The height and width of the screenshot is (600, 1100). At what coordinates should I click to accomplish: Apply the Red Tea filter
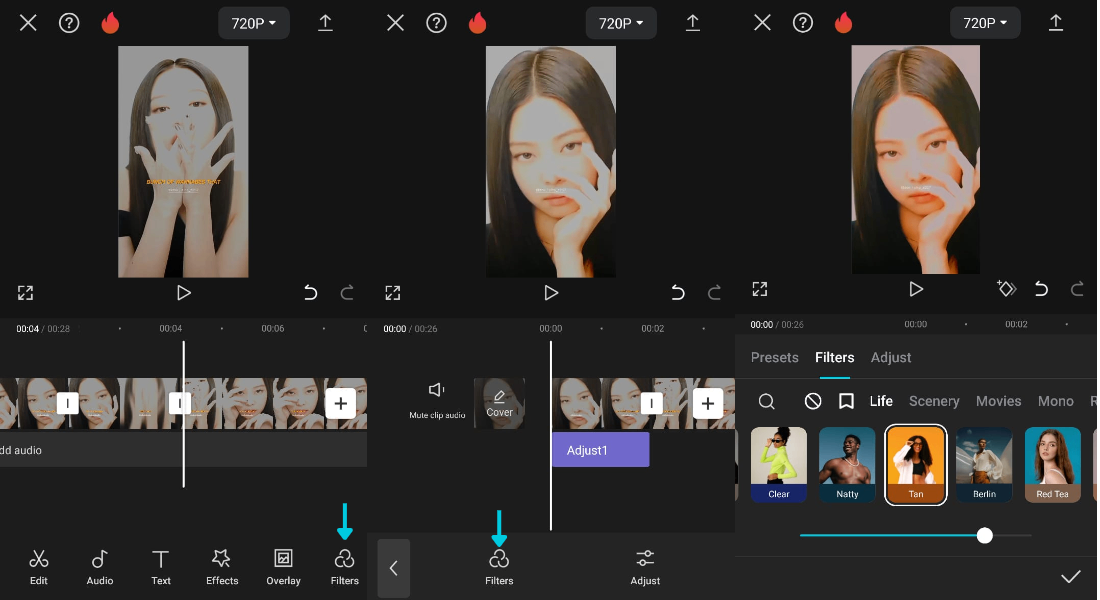[x=1052, y=465]
